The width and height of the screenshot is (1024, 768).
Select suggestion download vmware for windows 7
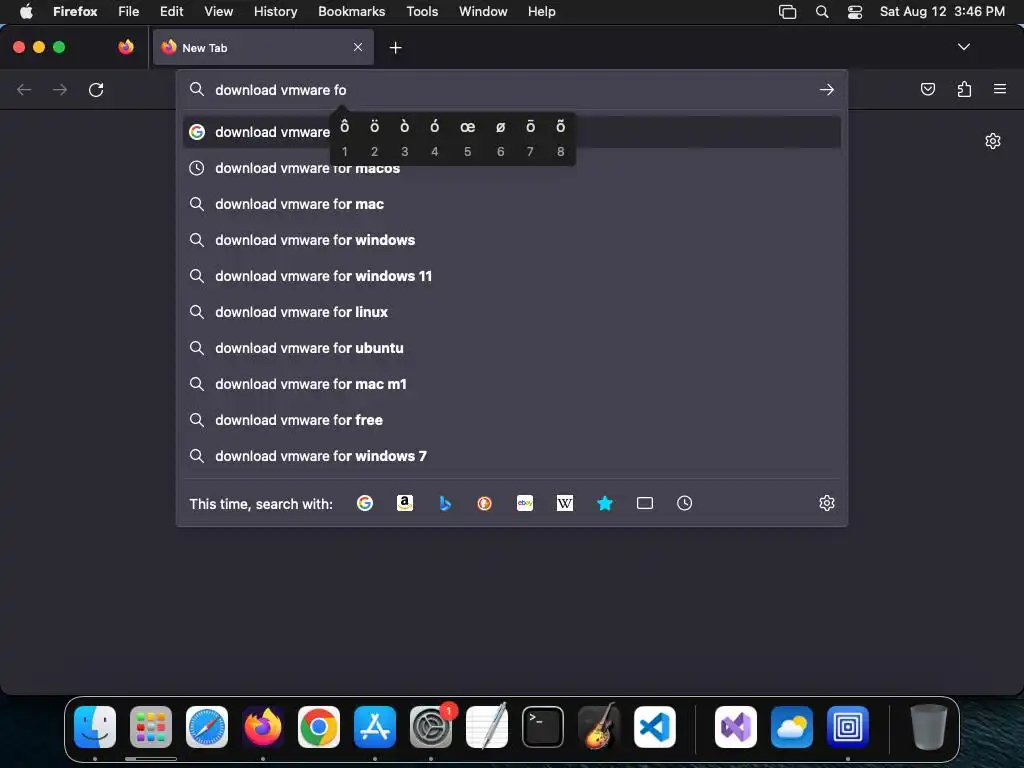512,456
